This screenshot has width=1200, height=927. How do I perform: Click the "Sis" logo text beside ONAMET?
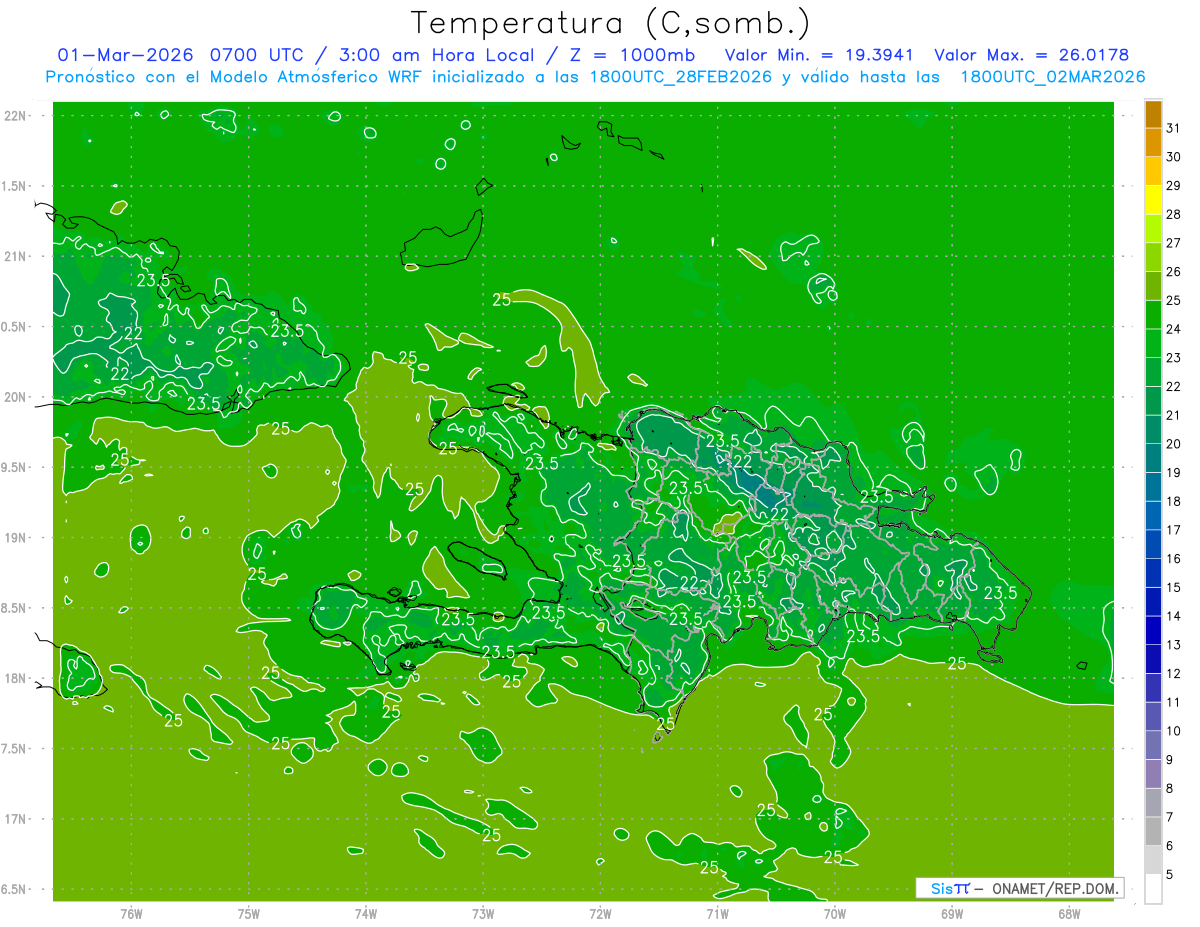coord(942,888)
